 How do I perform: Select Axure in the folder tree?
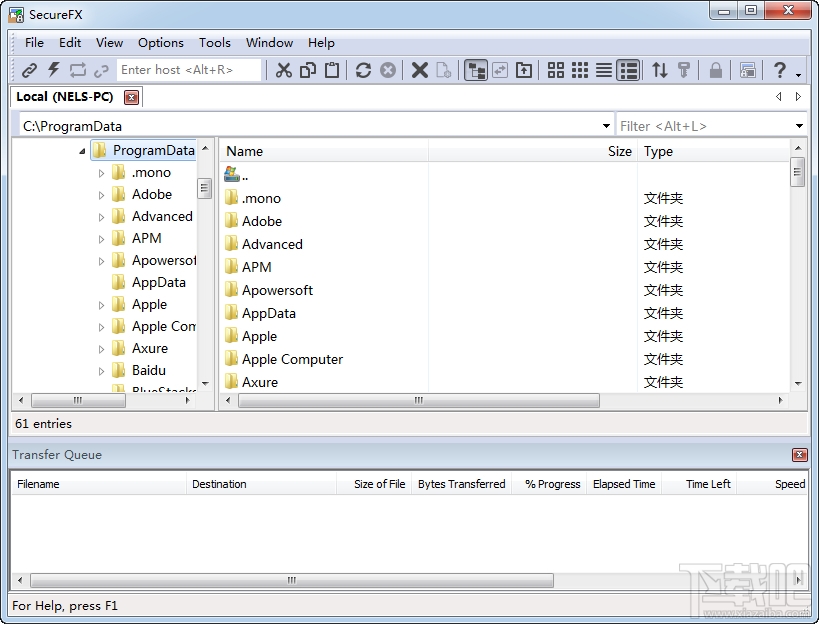coord(149,348)
